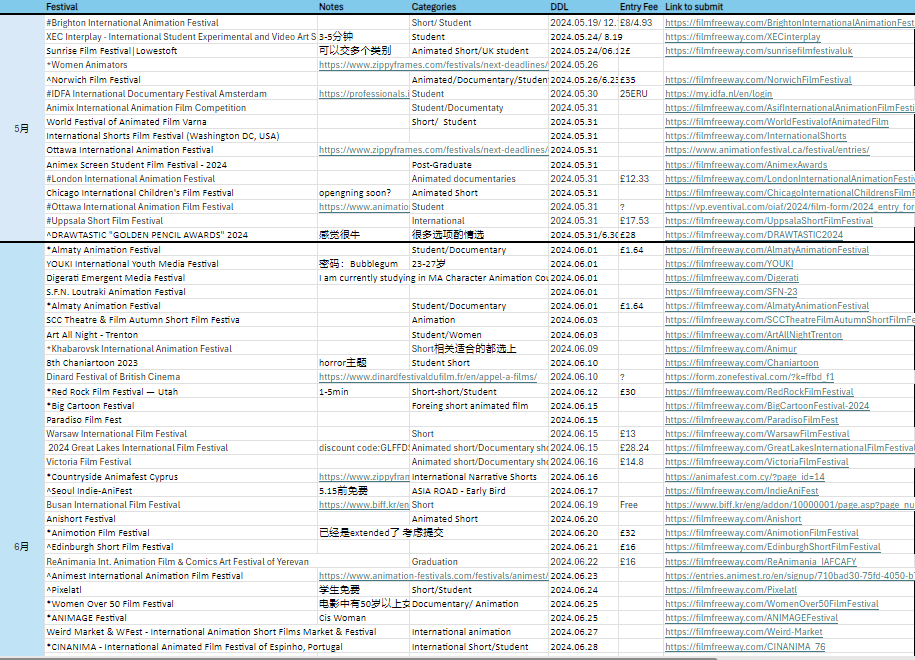Open the Chaniartoon submission link

(x=742, y=363)
